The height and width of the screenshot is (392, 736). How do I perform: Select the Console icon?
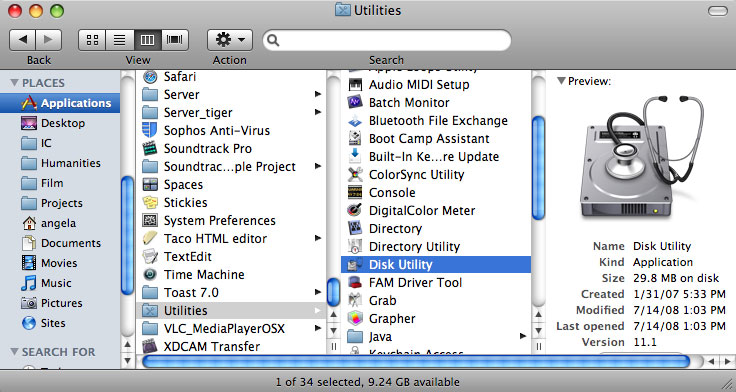tap(355, 192)
